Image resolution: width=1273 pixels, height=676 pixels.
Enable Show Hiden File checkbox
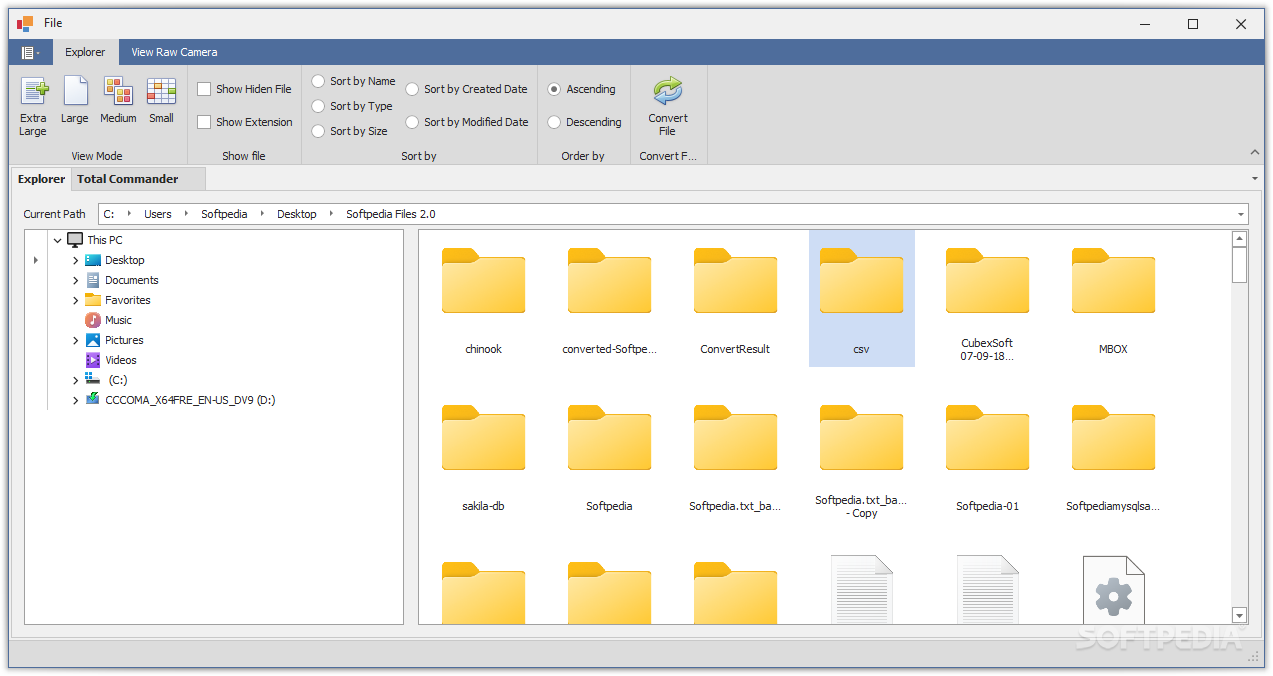(204, 89)
